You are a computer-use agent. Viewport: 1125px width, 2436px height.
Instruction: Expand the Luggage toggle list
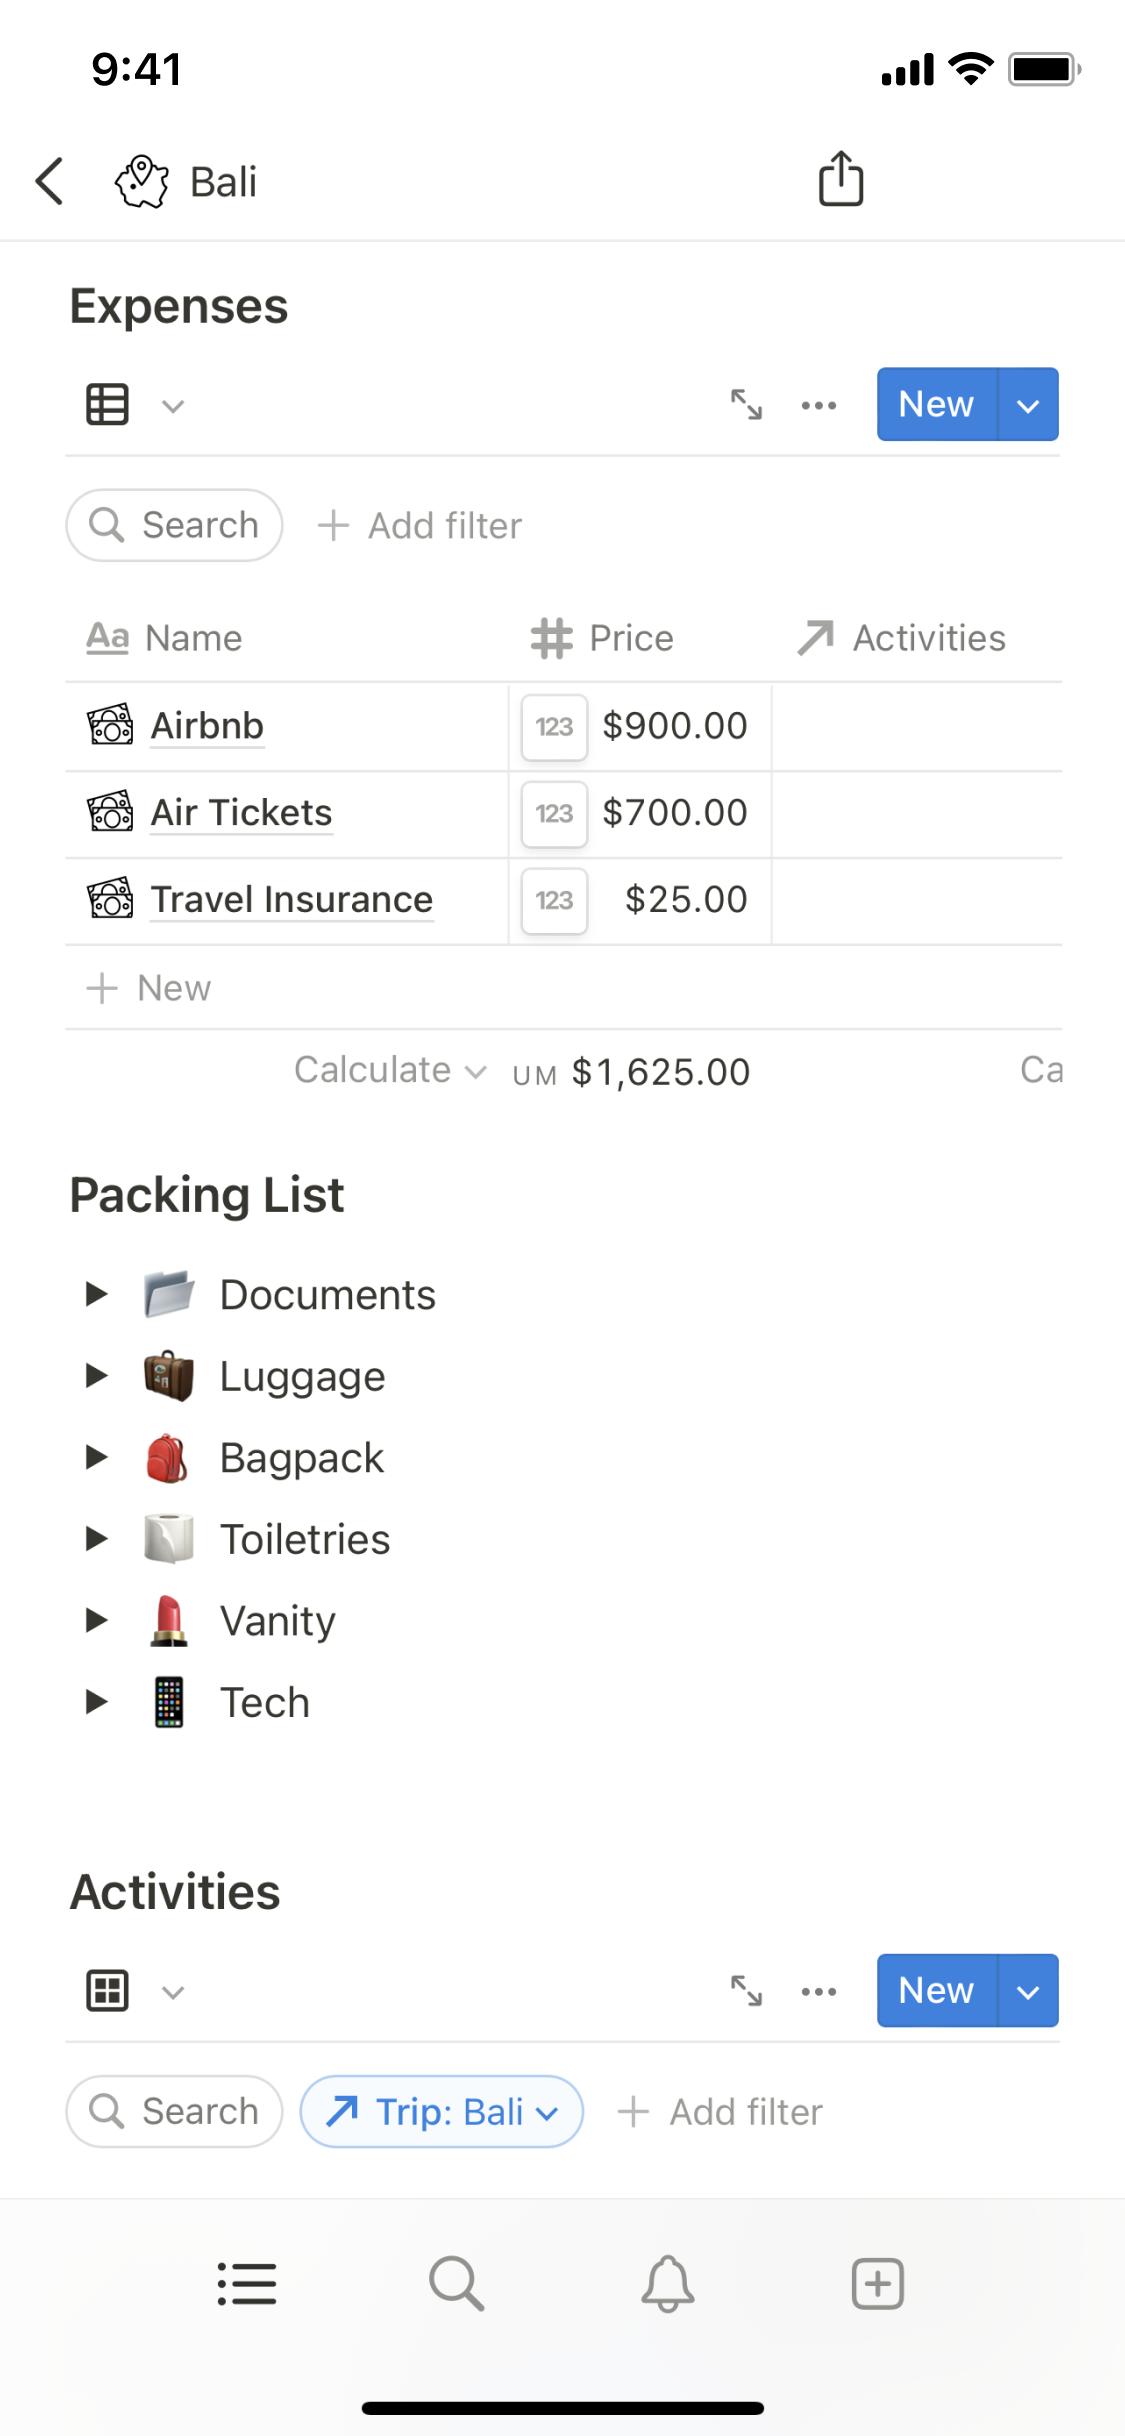96,1376
